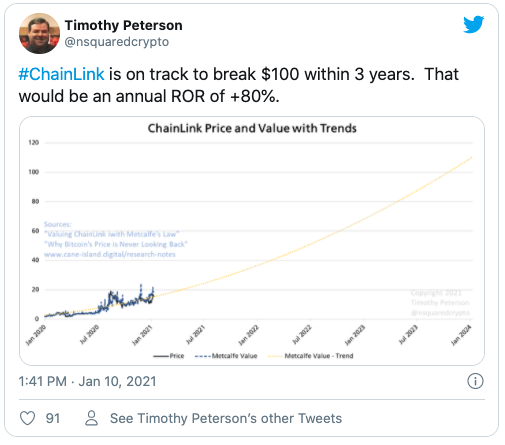This screenshot has height=445, width=505.
Task: Select the Price legend entry
Action: coord(169,356)
